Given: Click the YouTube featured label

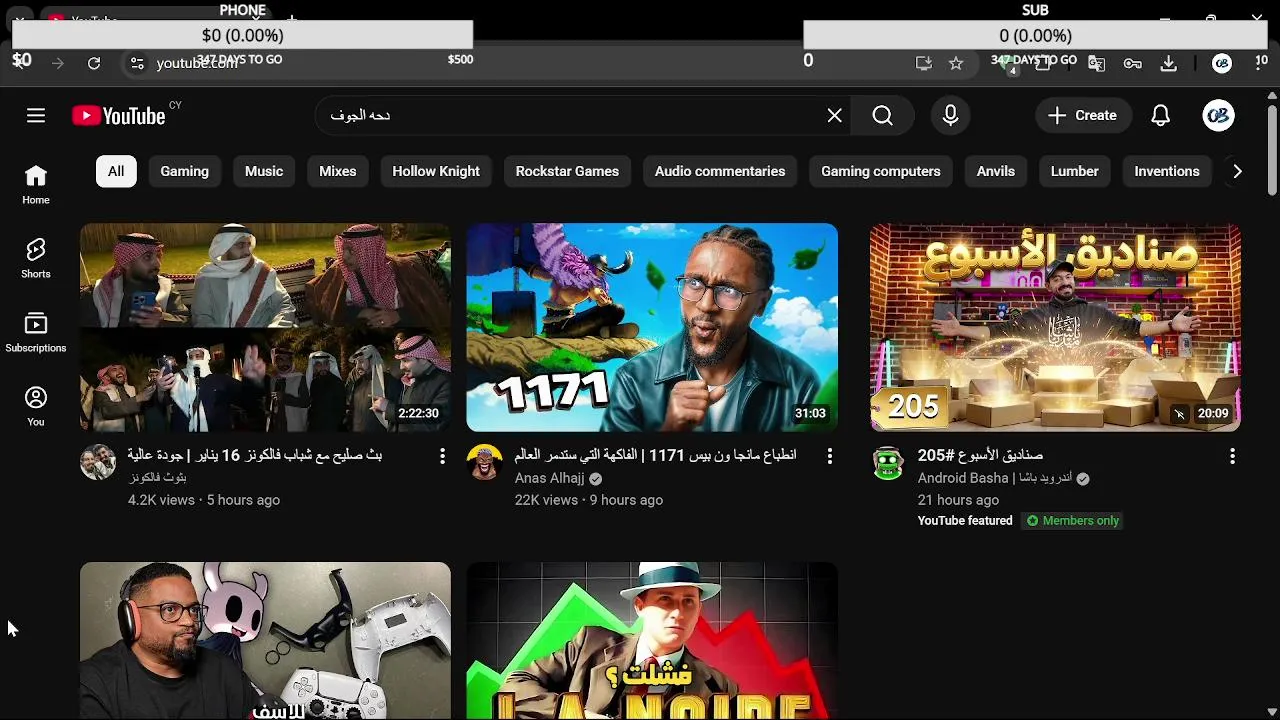Looking at the screenshot, I should coord(965,520).
